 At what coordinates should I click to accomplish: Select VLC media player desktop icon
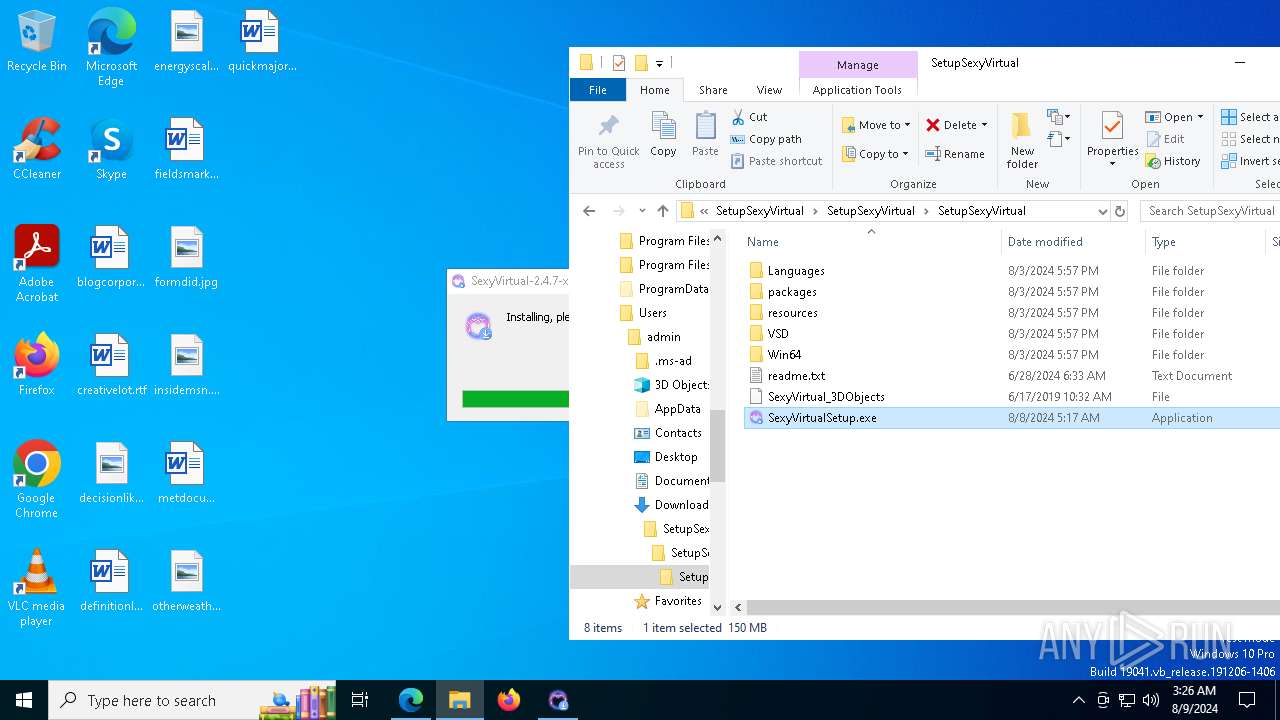click(x=37, y=588)
